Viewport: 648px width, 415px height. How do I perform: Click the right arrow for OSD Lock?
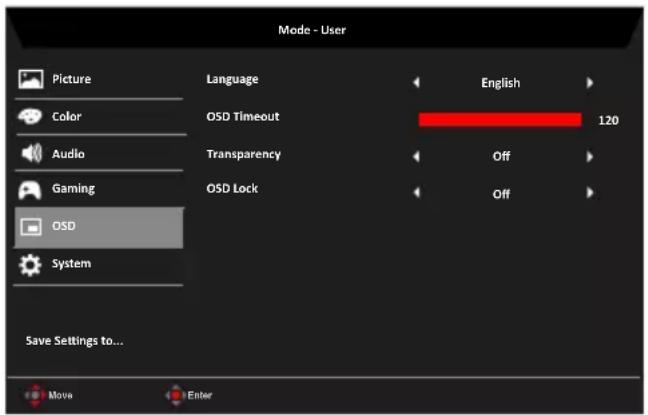(x=590, y=193)
